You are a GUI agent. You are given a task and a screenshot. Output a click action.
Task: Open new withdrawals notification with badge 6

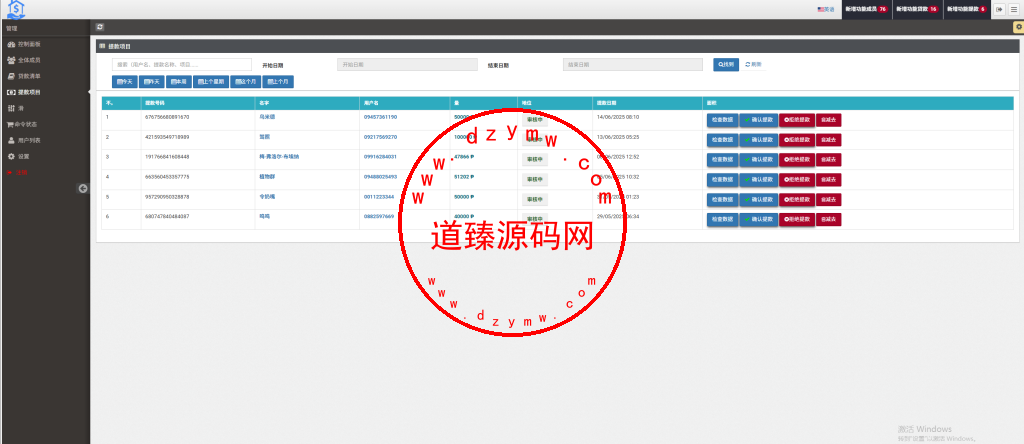[x=967, y=9]
